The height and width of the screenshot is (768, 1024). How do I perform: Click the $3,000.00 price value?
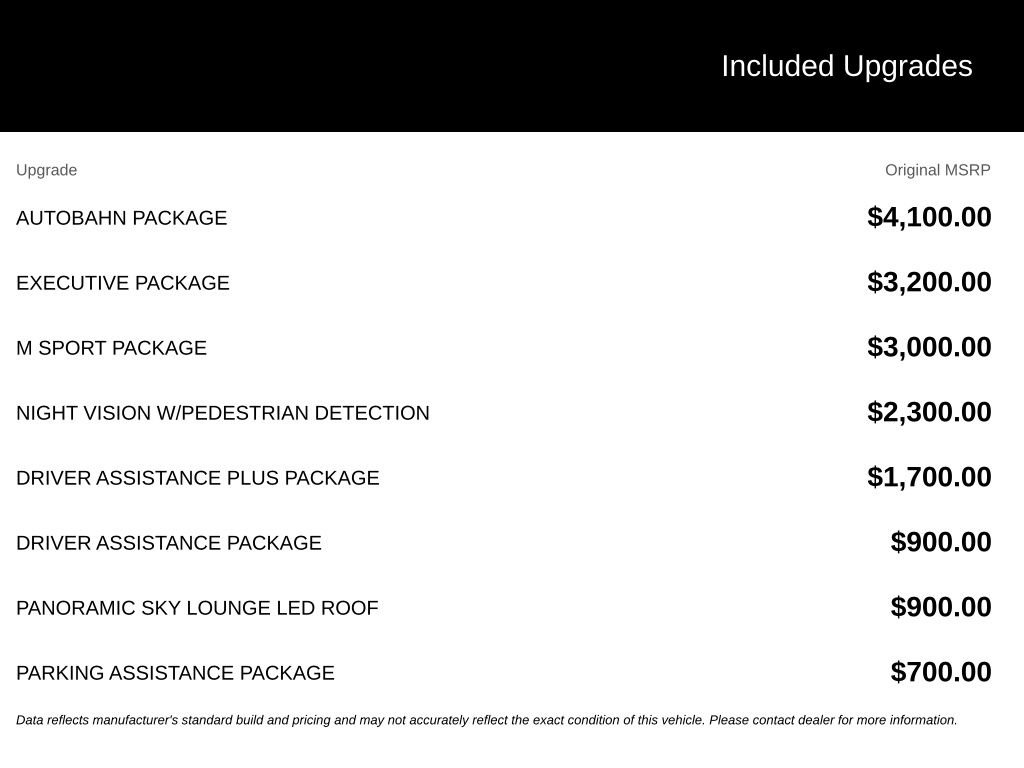[929, 347]
